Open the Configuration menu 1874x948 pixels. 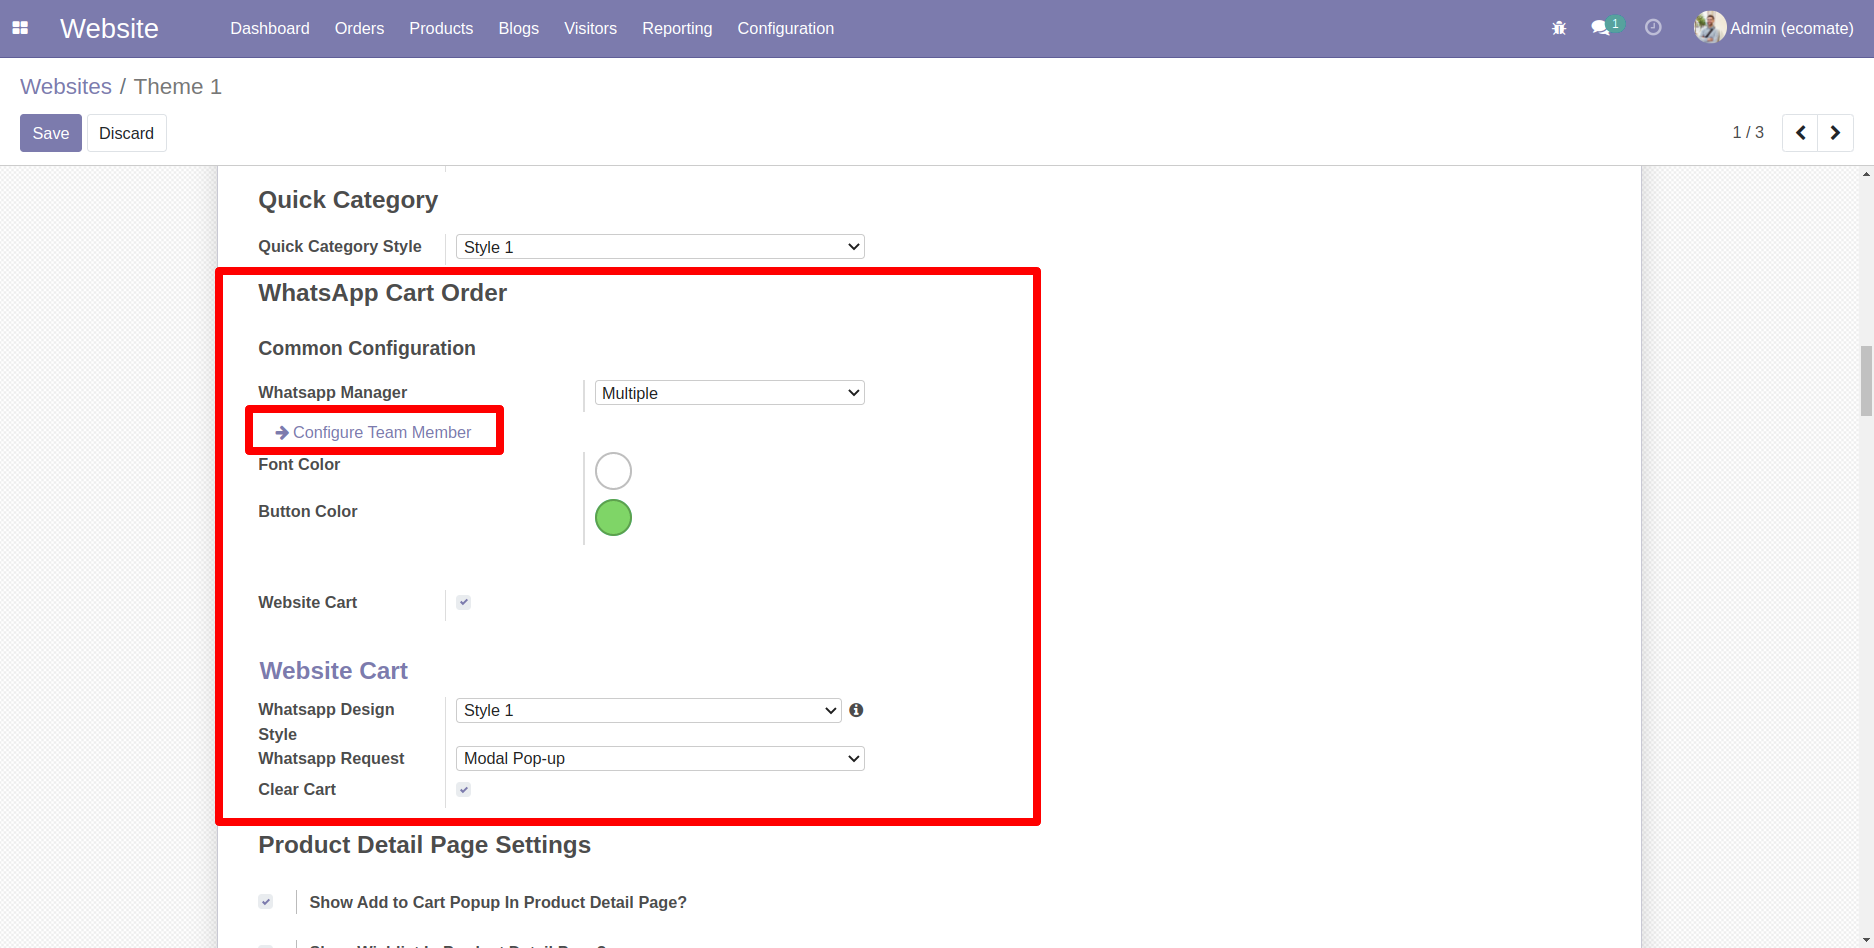pos(786,28)
